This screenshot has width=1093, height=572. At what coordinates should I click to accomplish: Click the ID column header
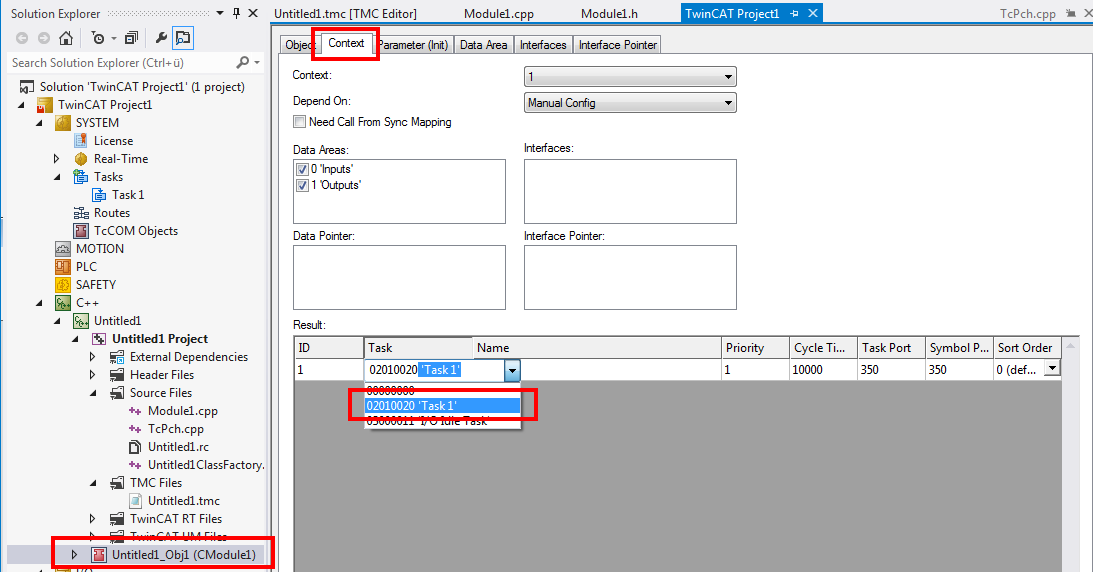coord(329,348)
